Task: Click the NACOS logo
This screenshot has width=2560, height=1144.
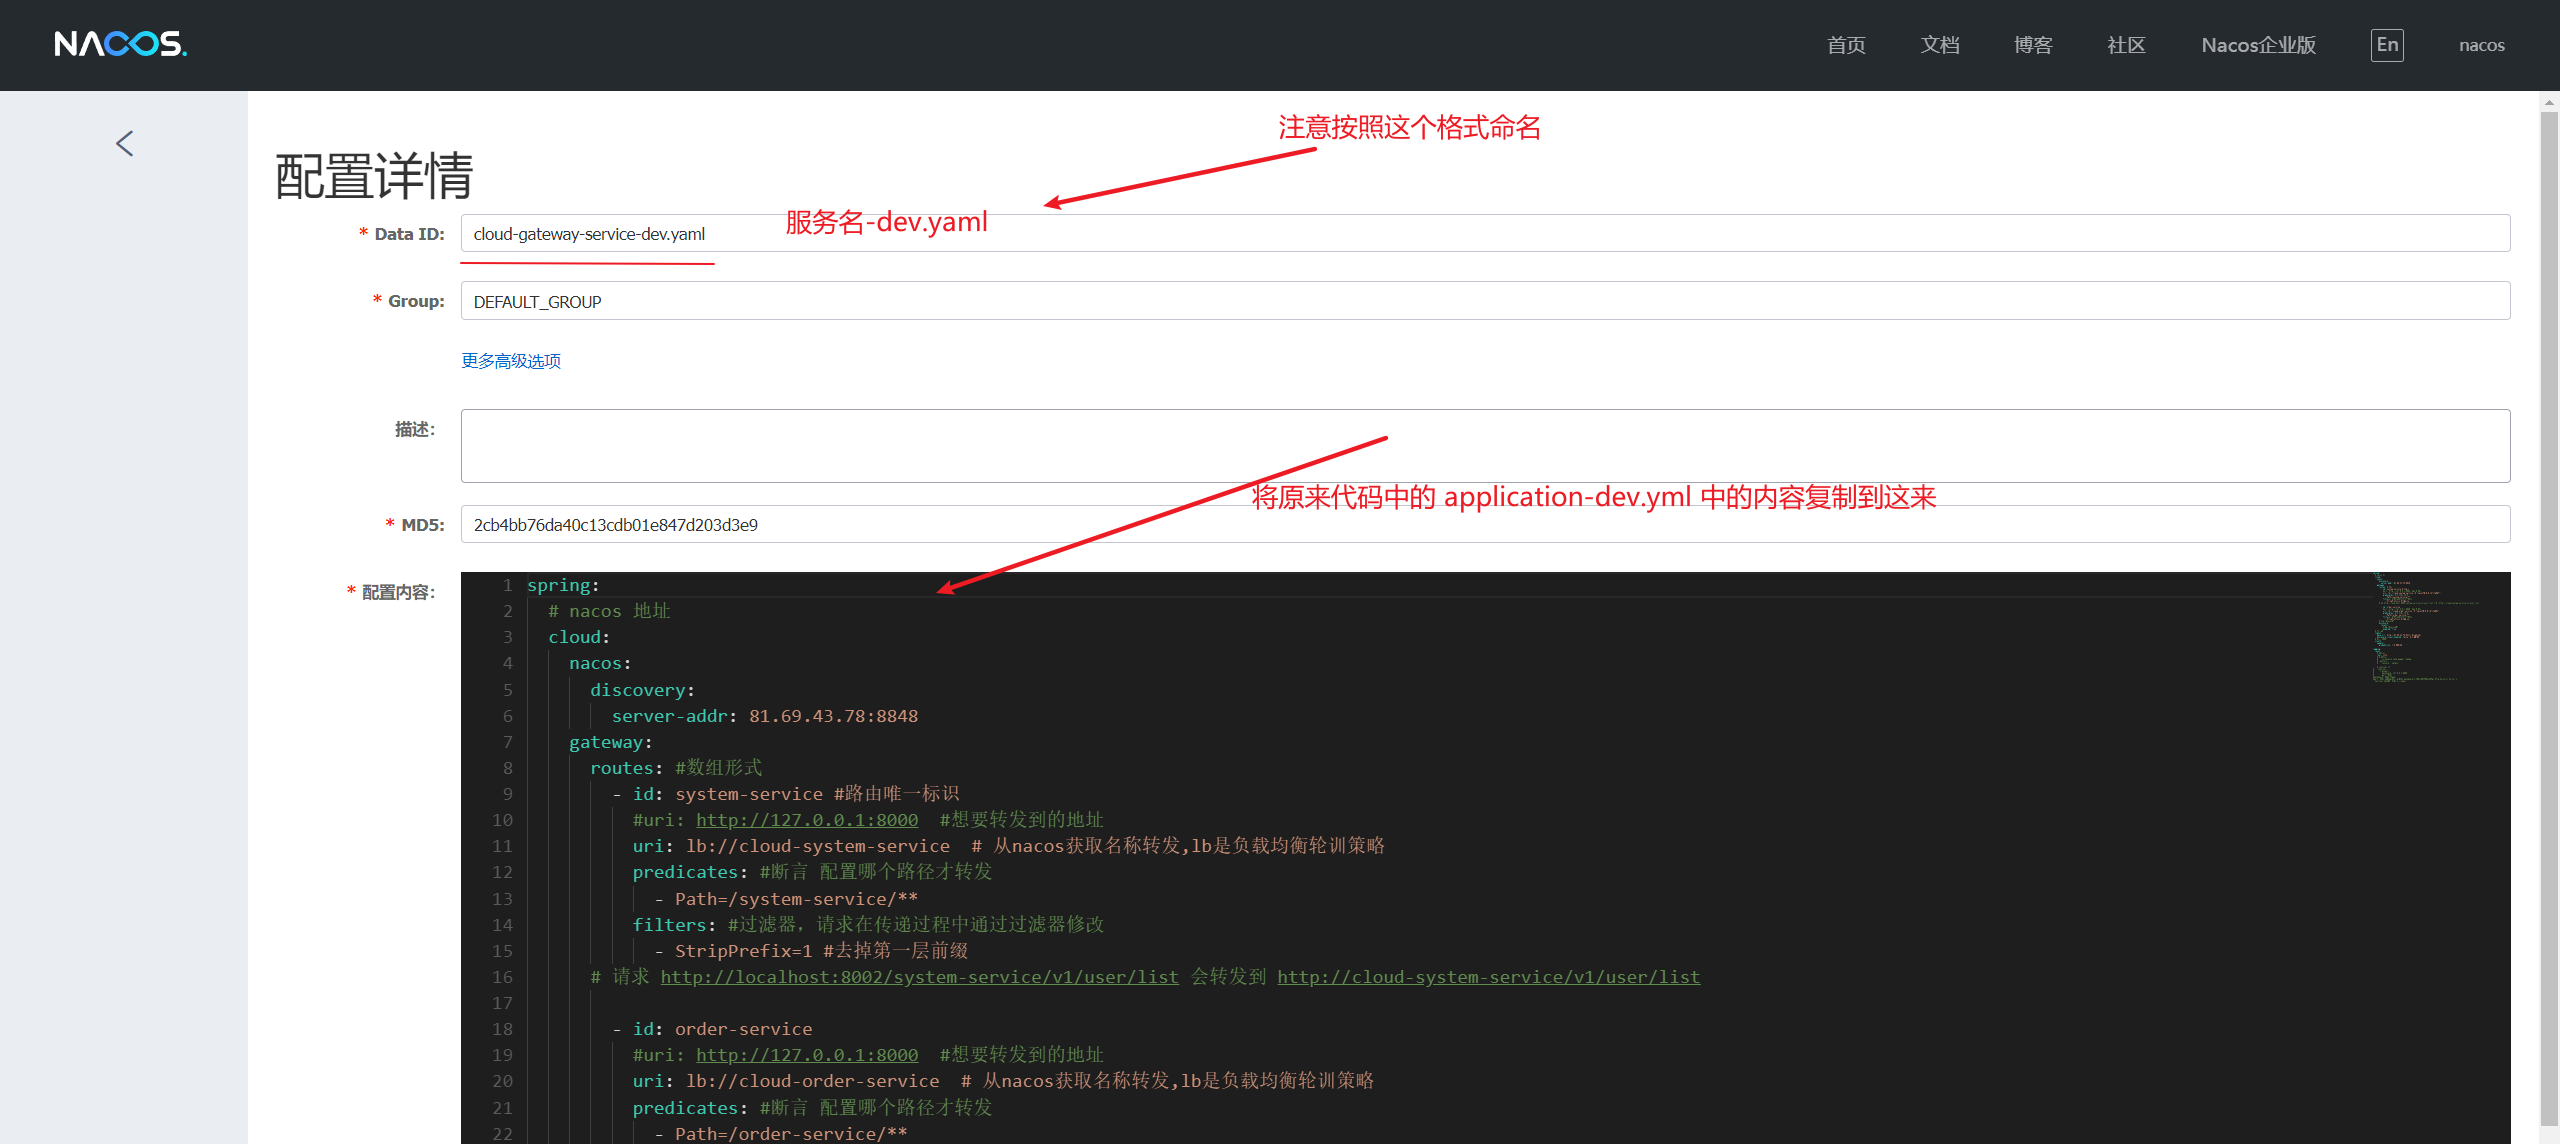Action: (120, 44)
